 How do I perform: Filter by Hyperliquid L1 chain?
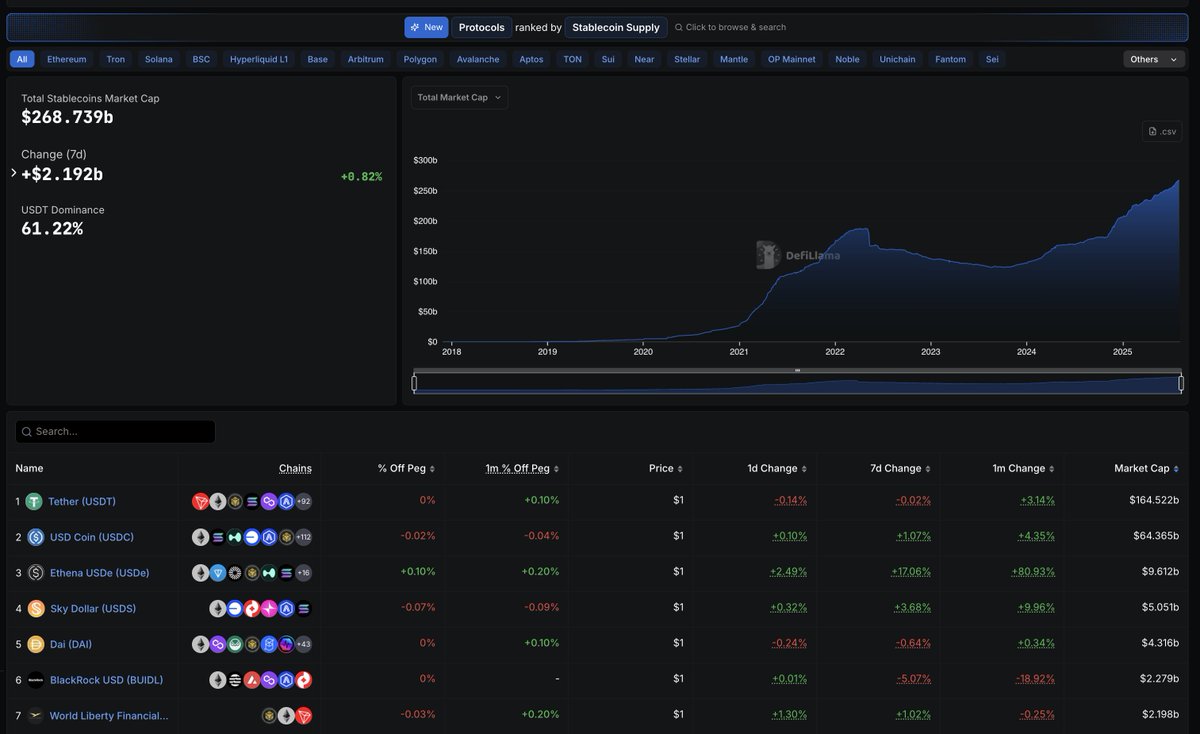pyautogui.click(x=259, y=59)
